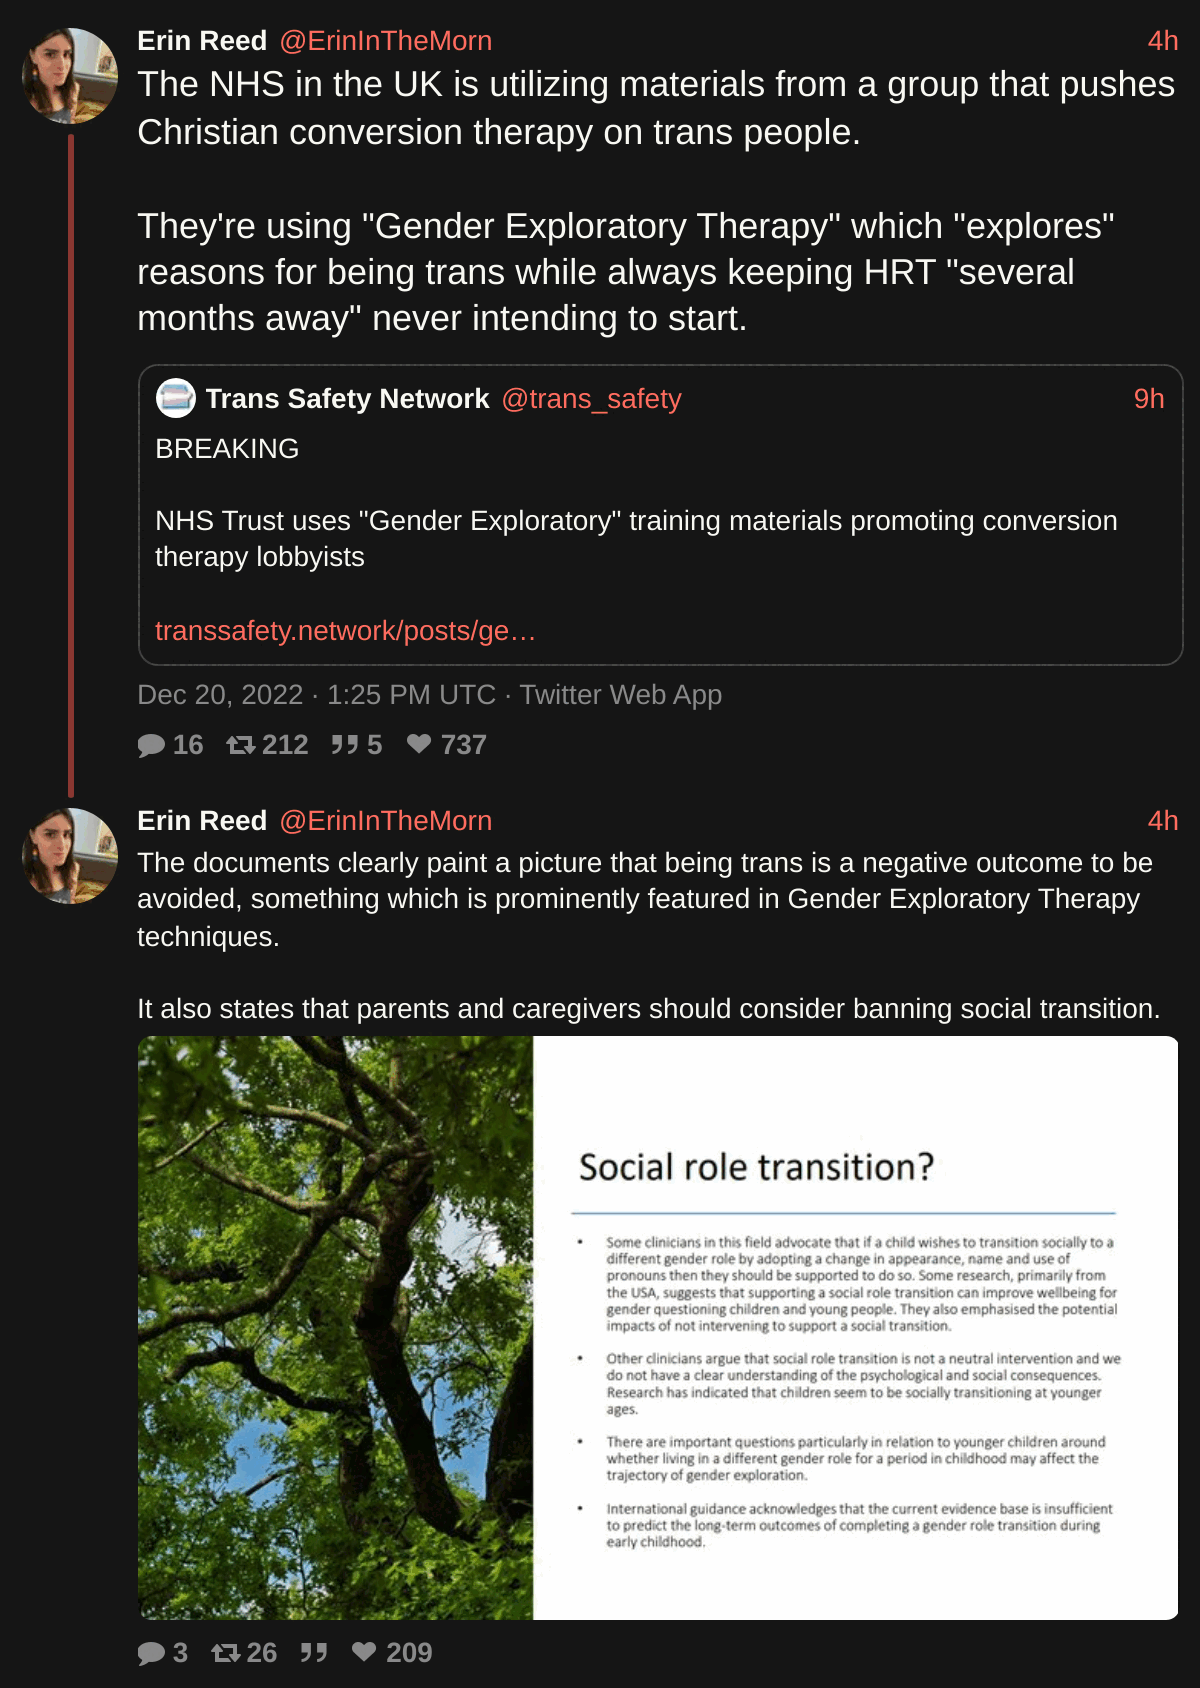Open the quoted tweet's 9h timestamp

[x=1149, y=399]
